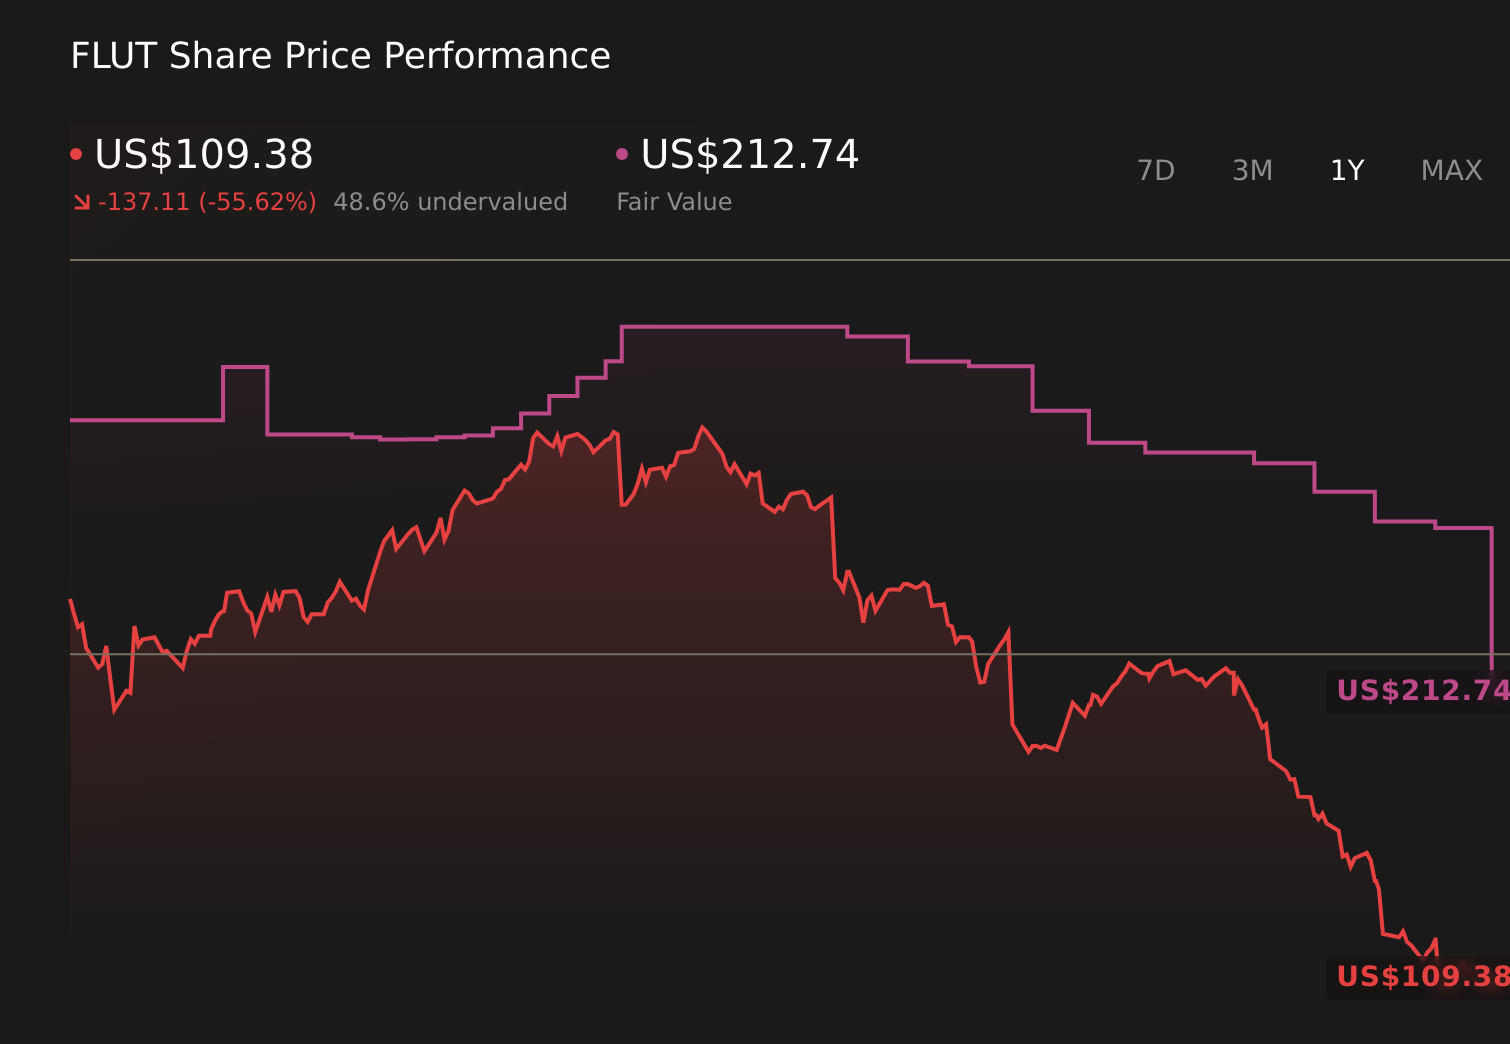Click the US$212.74 fair value tag on chart
Image resolution: width=1510 pixels, height=1044 pixels.
pyautogui.click(x=1420, y=690)
